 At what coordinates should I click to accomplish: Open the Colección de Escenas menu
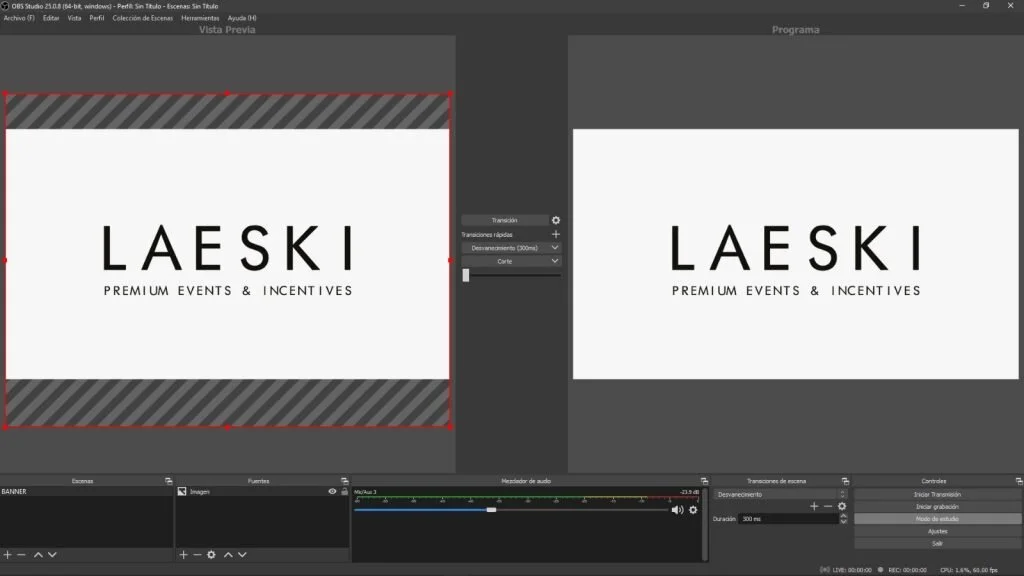coord(142,18)
